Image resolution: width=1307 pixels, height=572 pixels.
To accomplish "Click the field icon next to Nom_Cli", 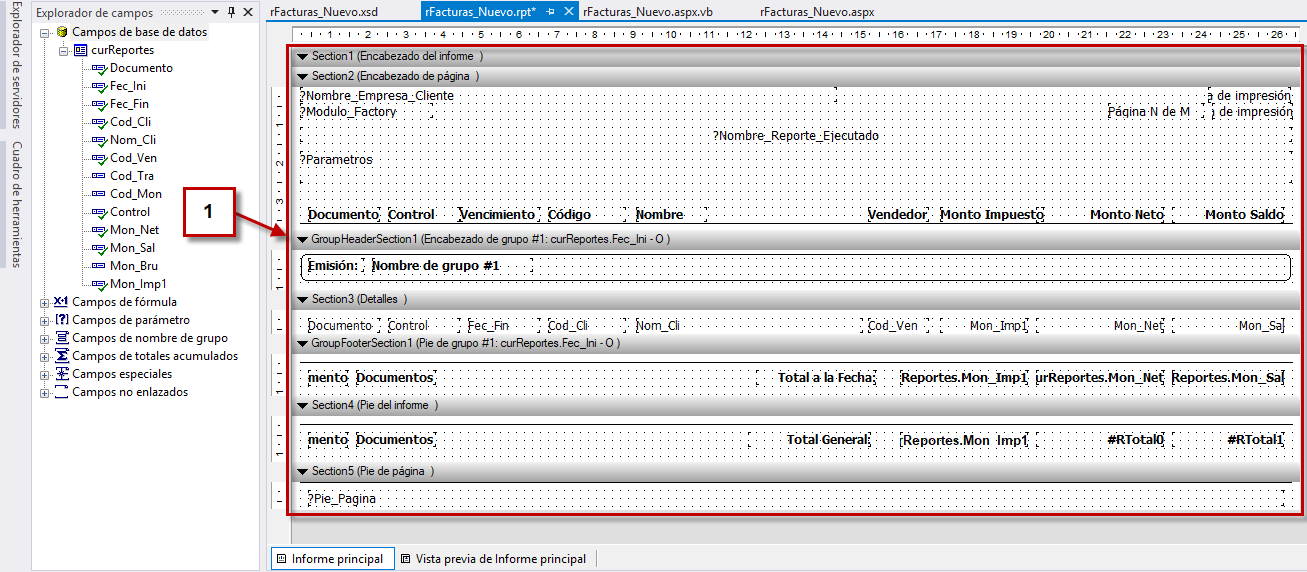I will (x=99, y=140).
